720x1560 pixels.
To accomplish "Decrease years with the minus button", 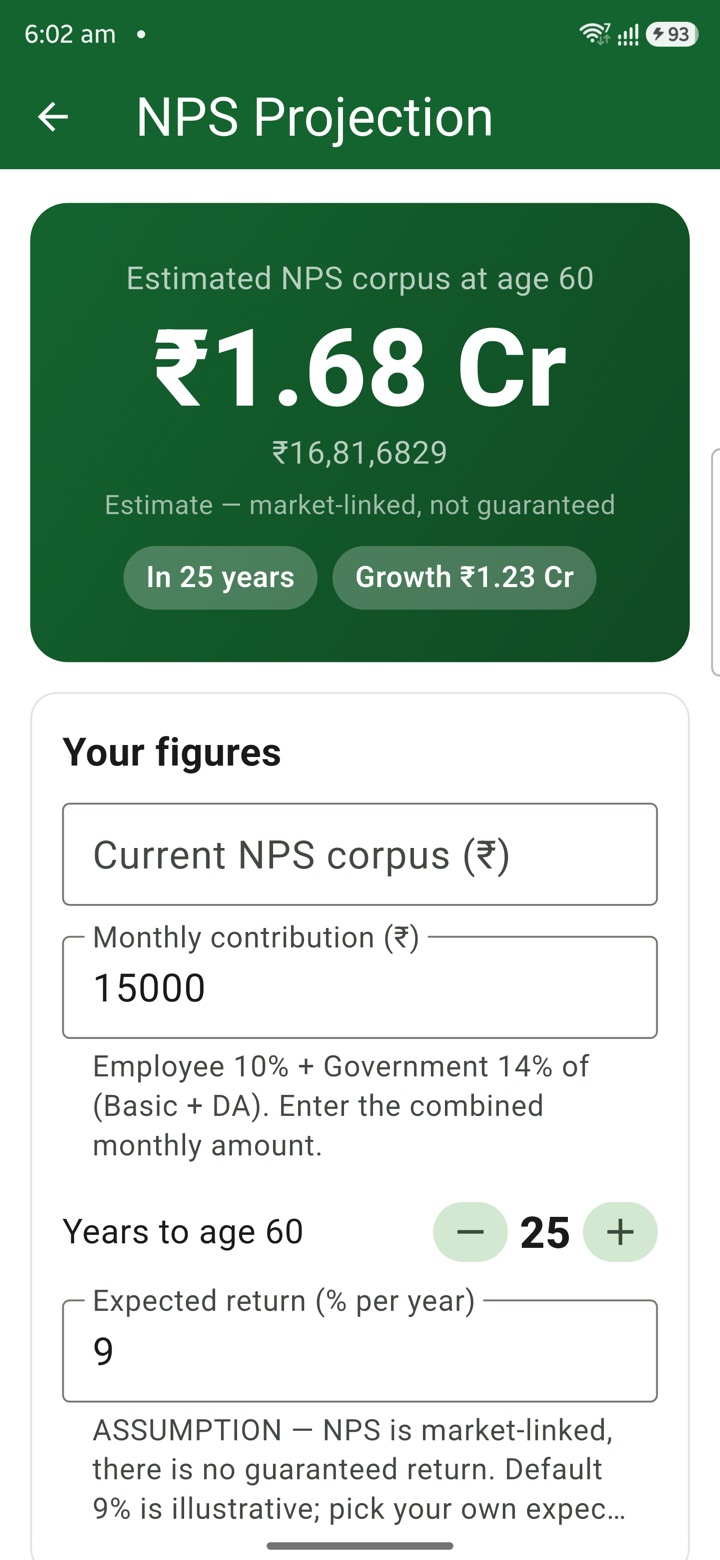I will pos(470,1232).
